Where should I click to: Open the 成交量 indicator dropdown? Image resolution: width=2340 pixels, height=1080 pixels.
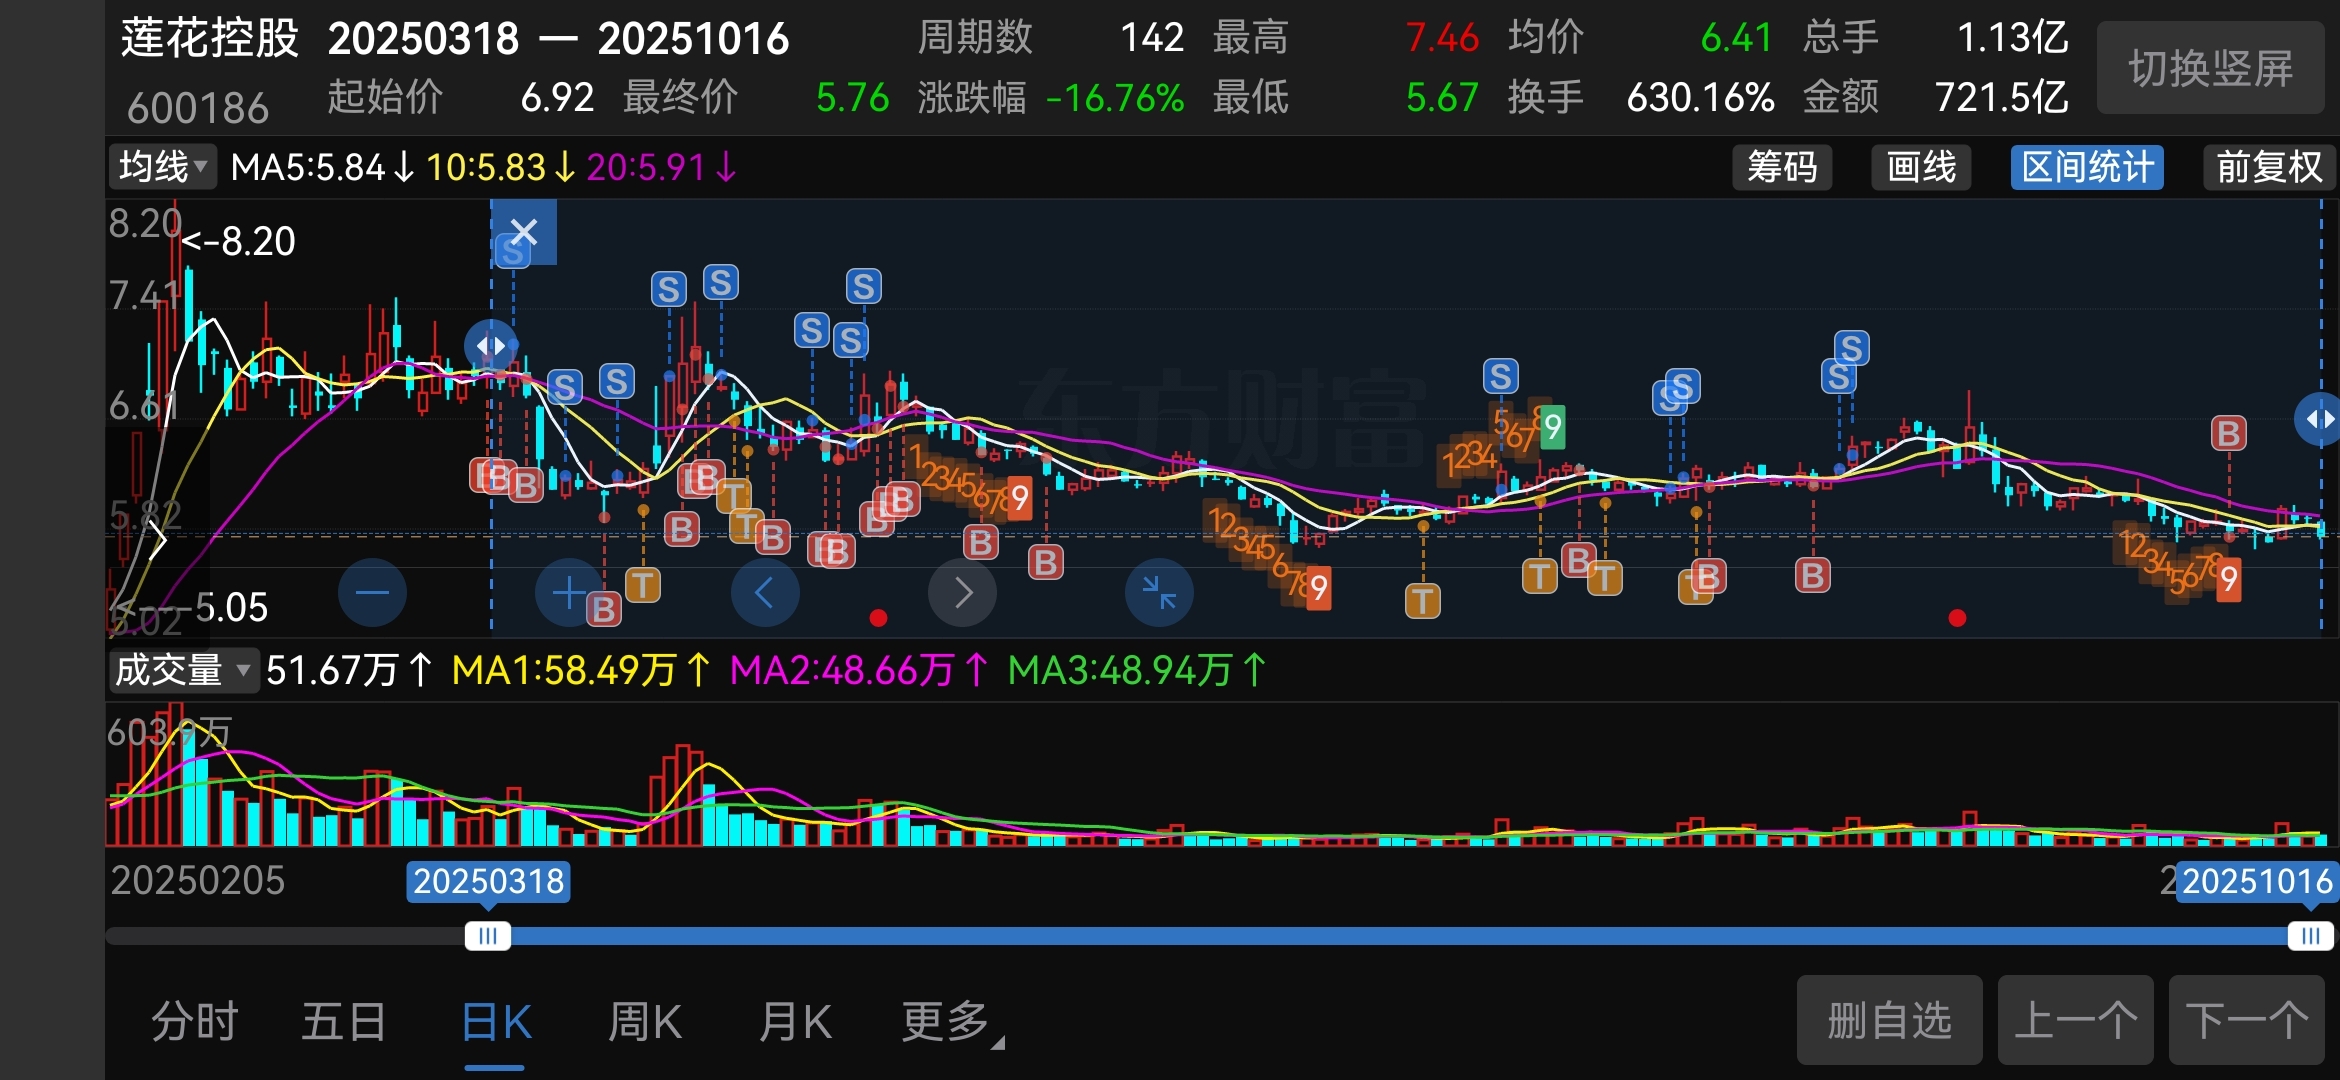(182, 670)
